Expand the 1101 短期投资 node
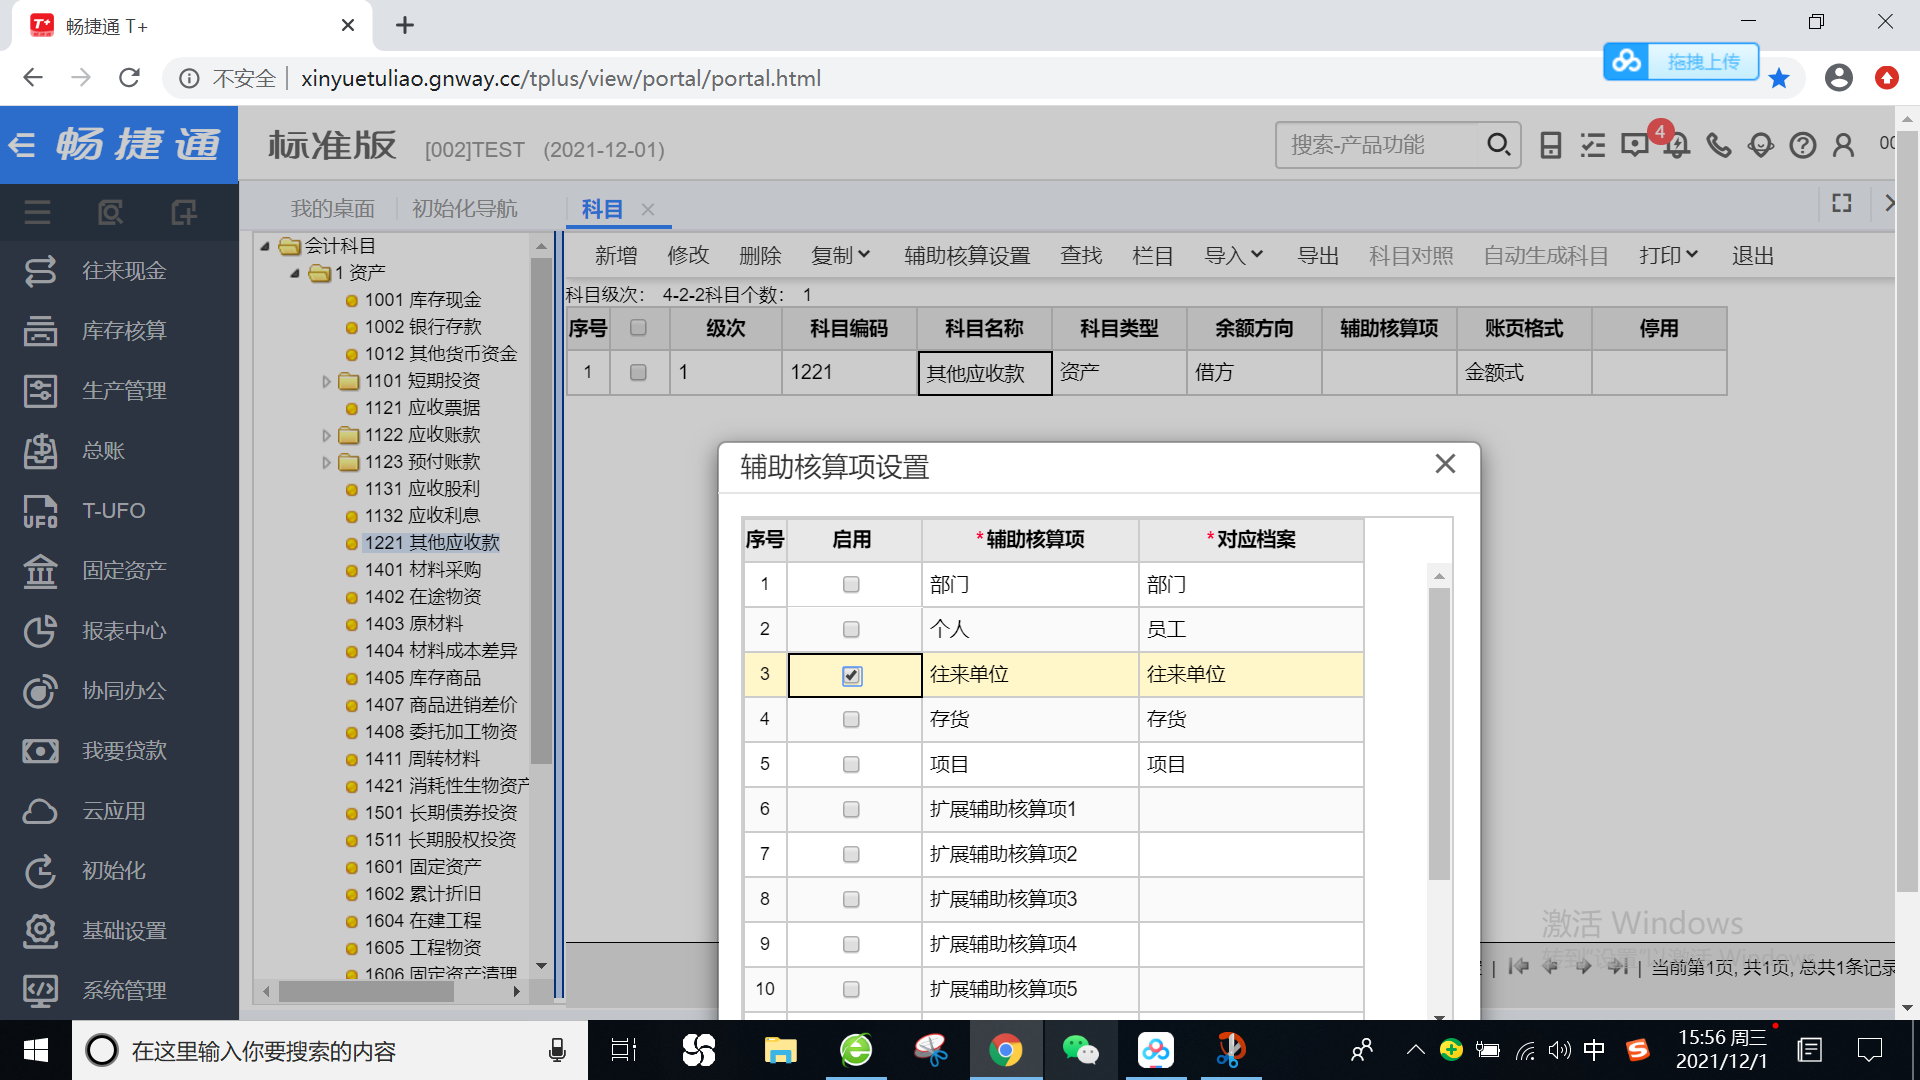This screenshot has height=1080, width=1920. click(x=326, y=381)
